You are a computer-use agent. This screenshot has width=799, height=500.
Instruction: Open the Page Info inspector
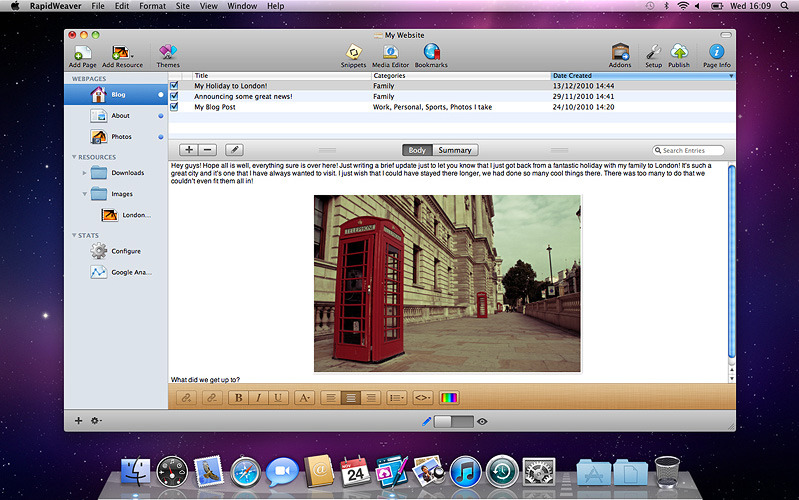(716, 53)
